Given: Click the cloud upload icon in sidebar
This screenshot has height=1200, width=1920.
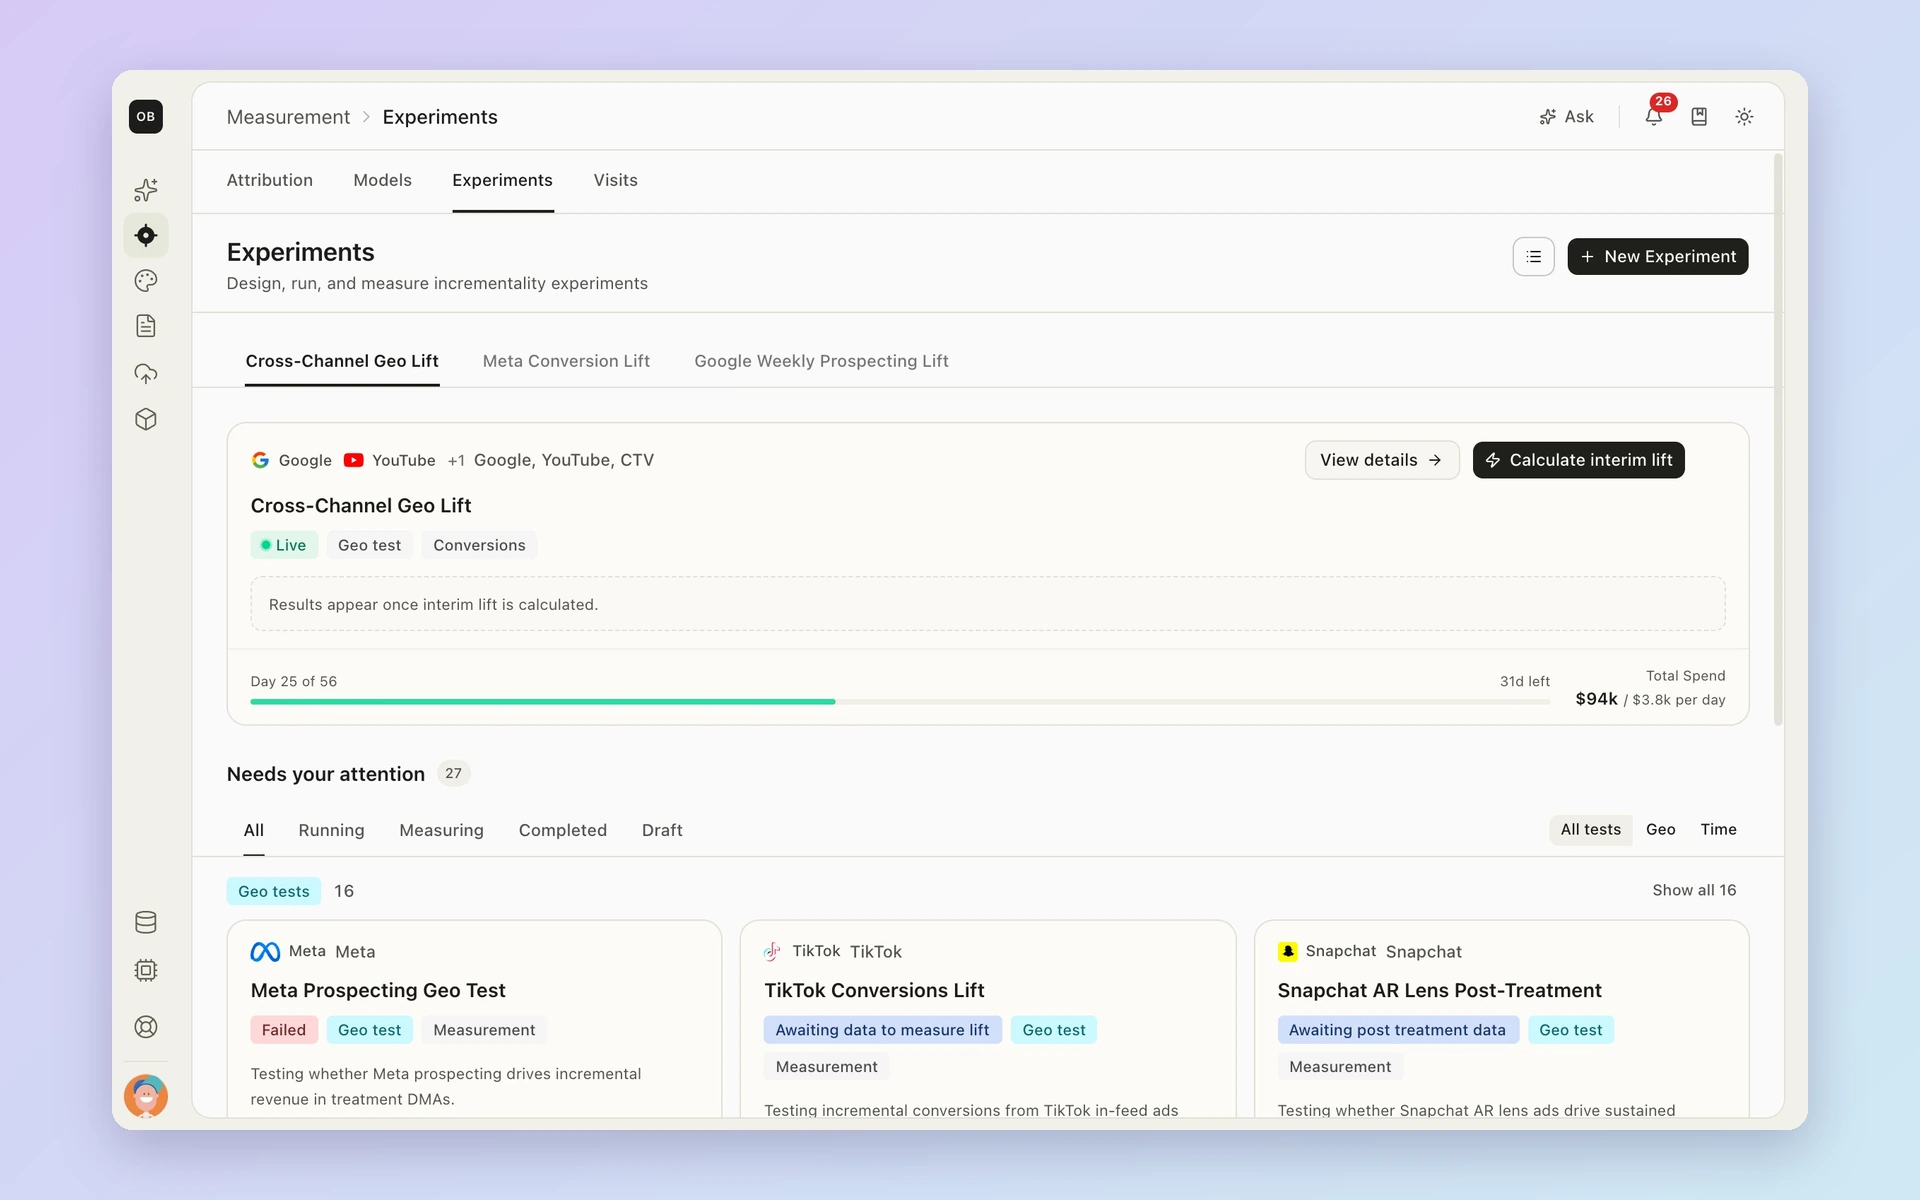Looking at the screenshot, I should [x=146, y=374].
